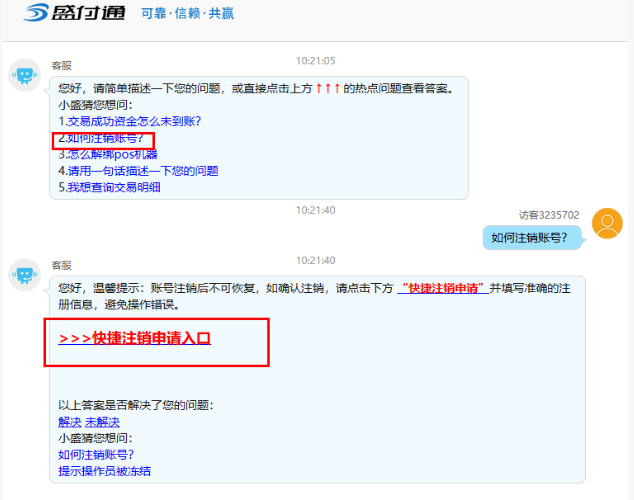Click the visitor name 访客3235702
This screenshot has width=634, height=500.
pos(549,215)
